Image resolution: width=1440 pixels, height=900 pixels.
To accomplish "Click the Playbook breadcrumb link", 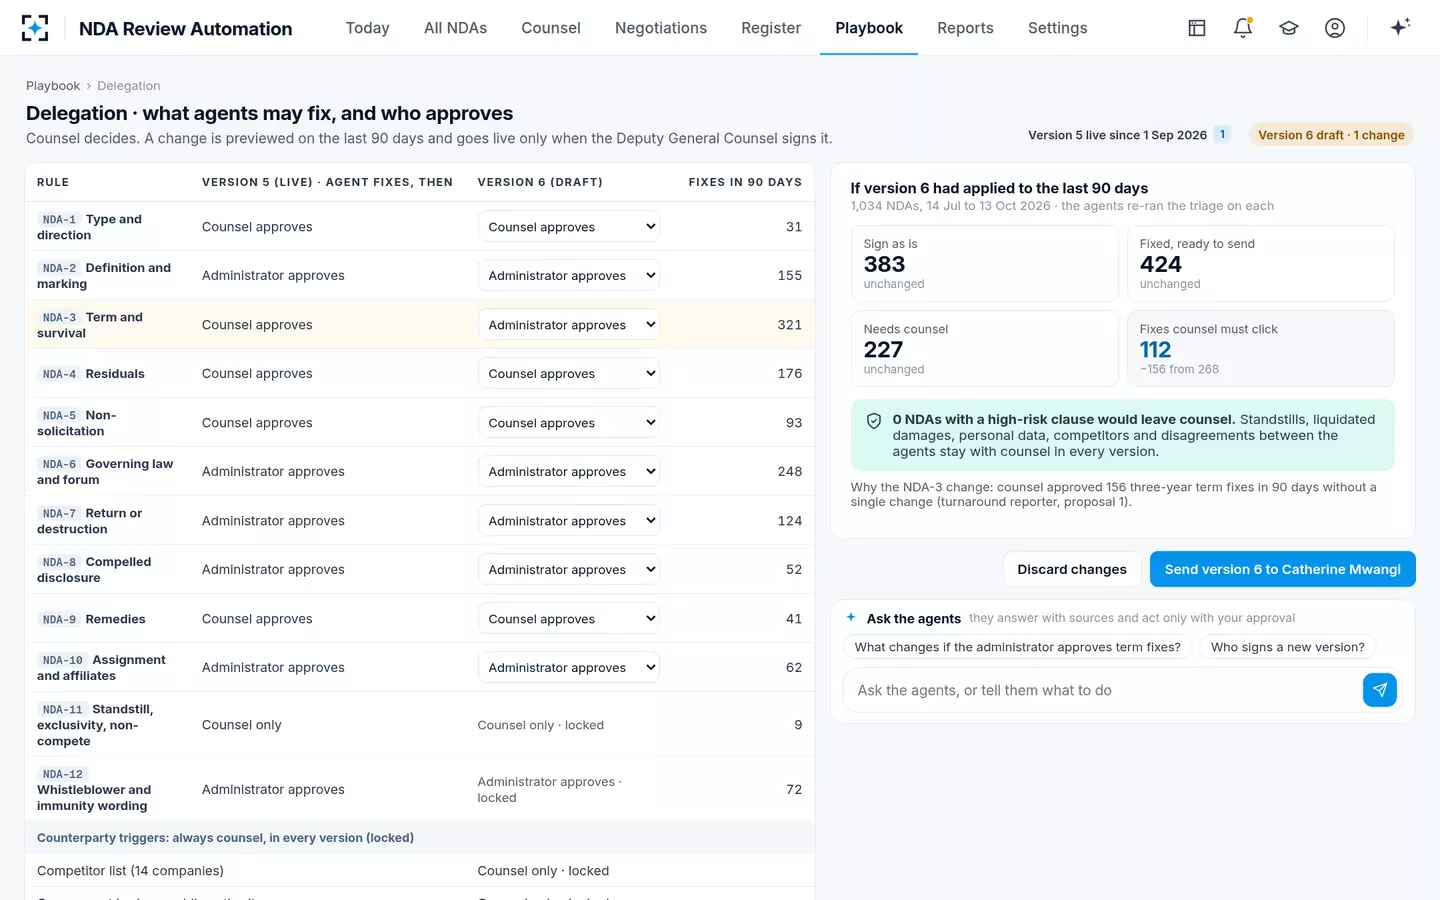I will tap(53, 86).
